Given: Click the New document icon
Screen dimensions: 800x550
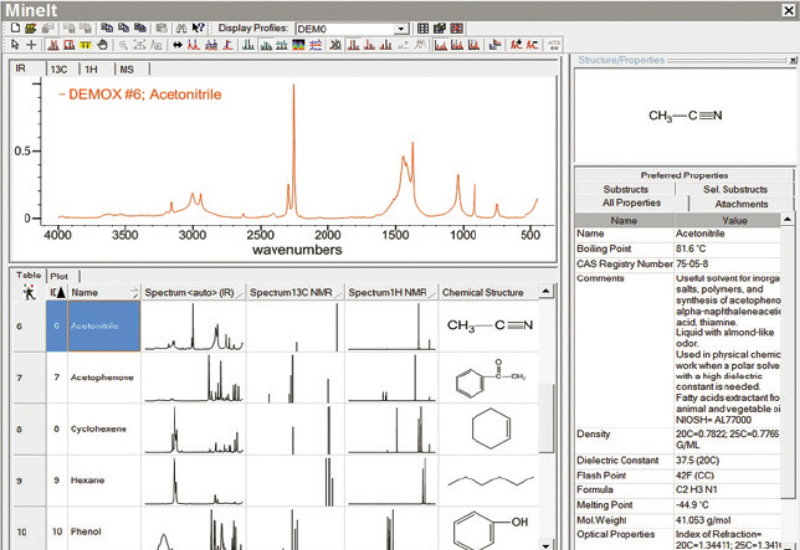Looking at the screenshot, I should tap(14, 29).
